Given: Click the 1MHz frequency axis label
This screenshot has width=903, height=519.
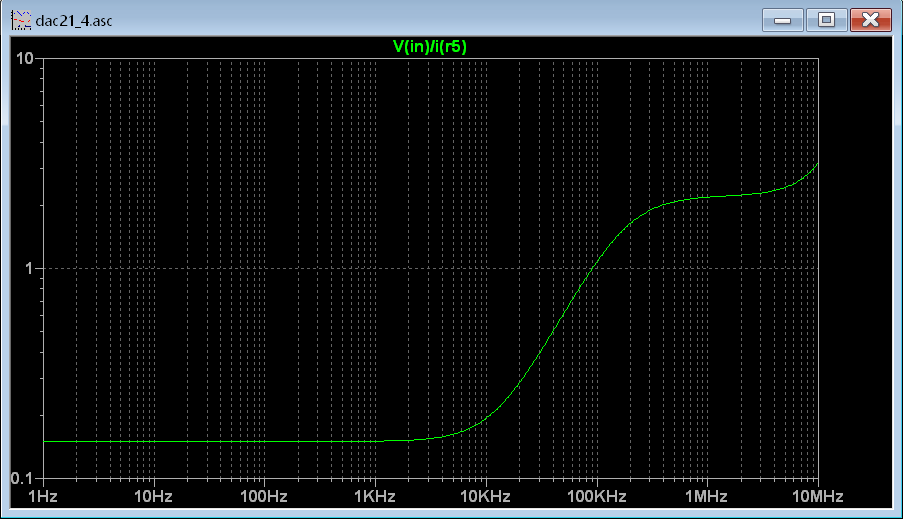Looking at the screenshot, I should pyautogui.click(x=707, y=497).
